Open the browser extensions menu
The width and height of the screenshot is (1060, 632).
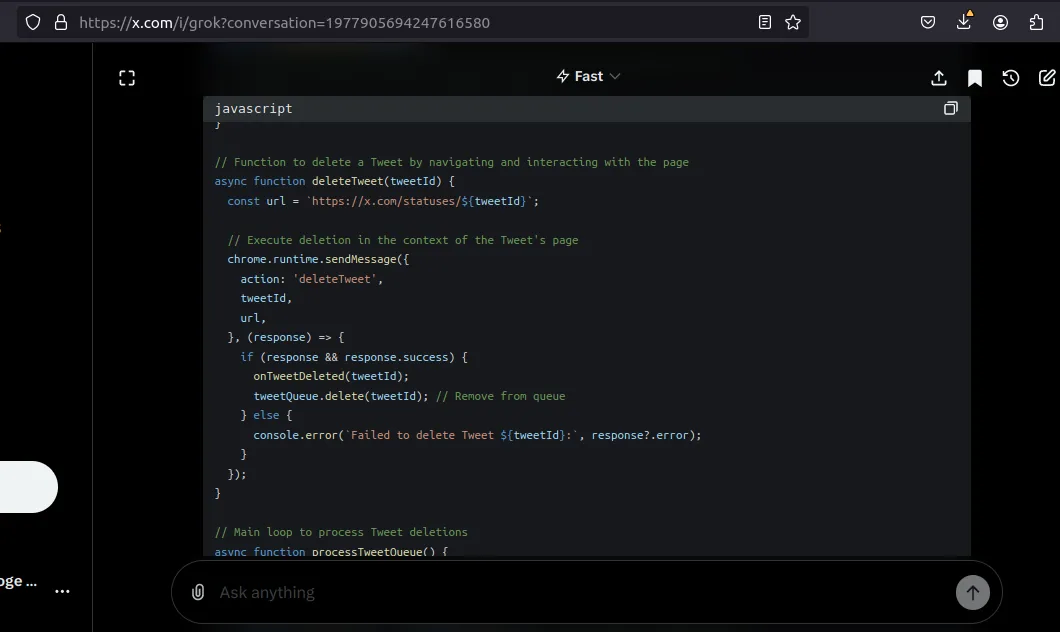[x=1036, y=22]
